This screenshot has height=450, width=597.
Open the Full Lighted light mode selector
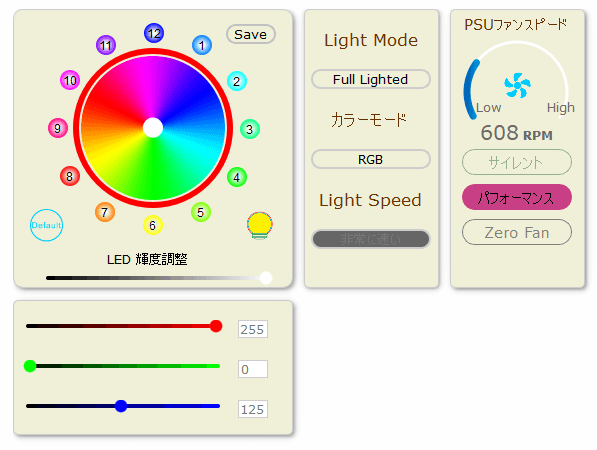point(370,79)
